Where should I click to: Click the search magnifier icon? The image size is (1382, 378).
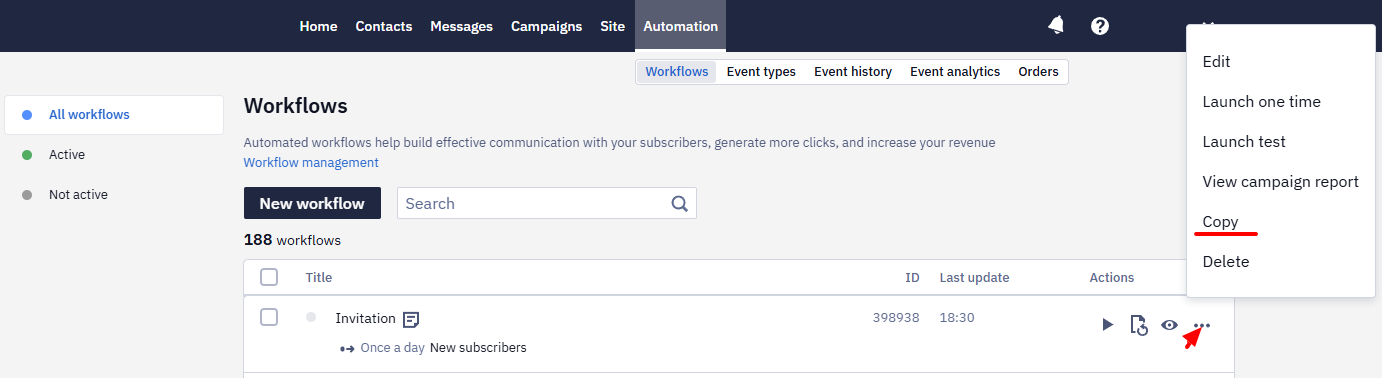679,203
